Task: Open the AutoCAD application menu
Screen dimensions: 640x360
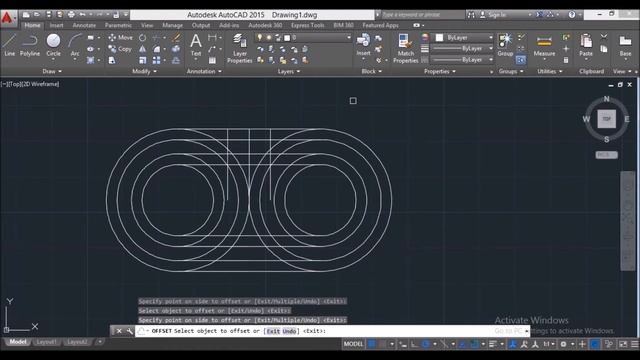Action: click(8, 18)
